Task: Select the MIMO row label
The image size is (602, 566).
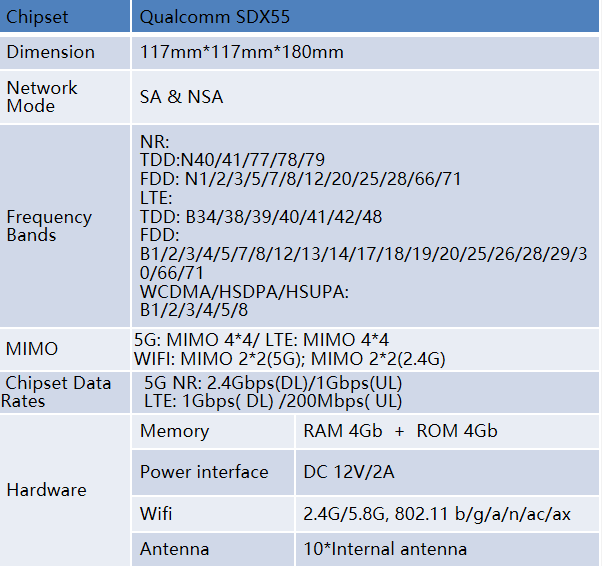Action: [32, 349]
